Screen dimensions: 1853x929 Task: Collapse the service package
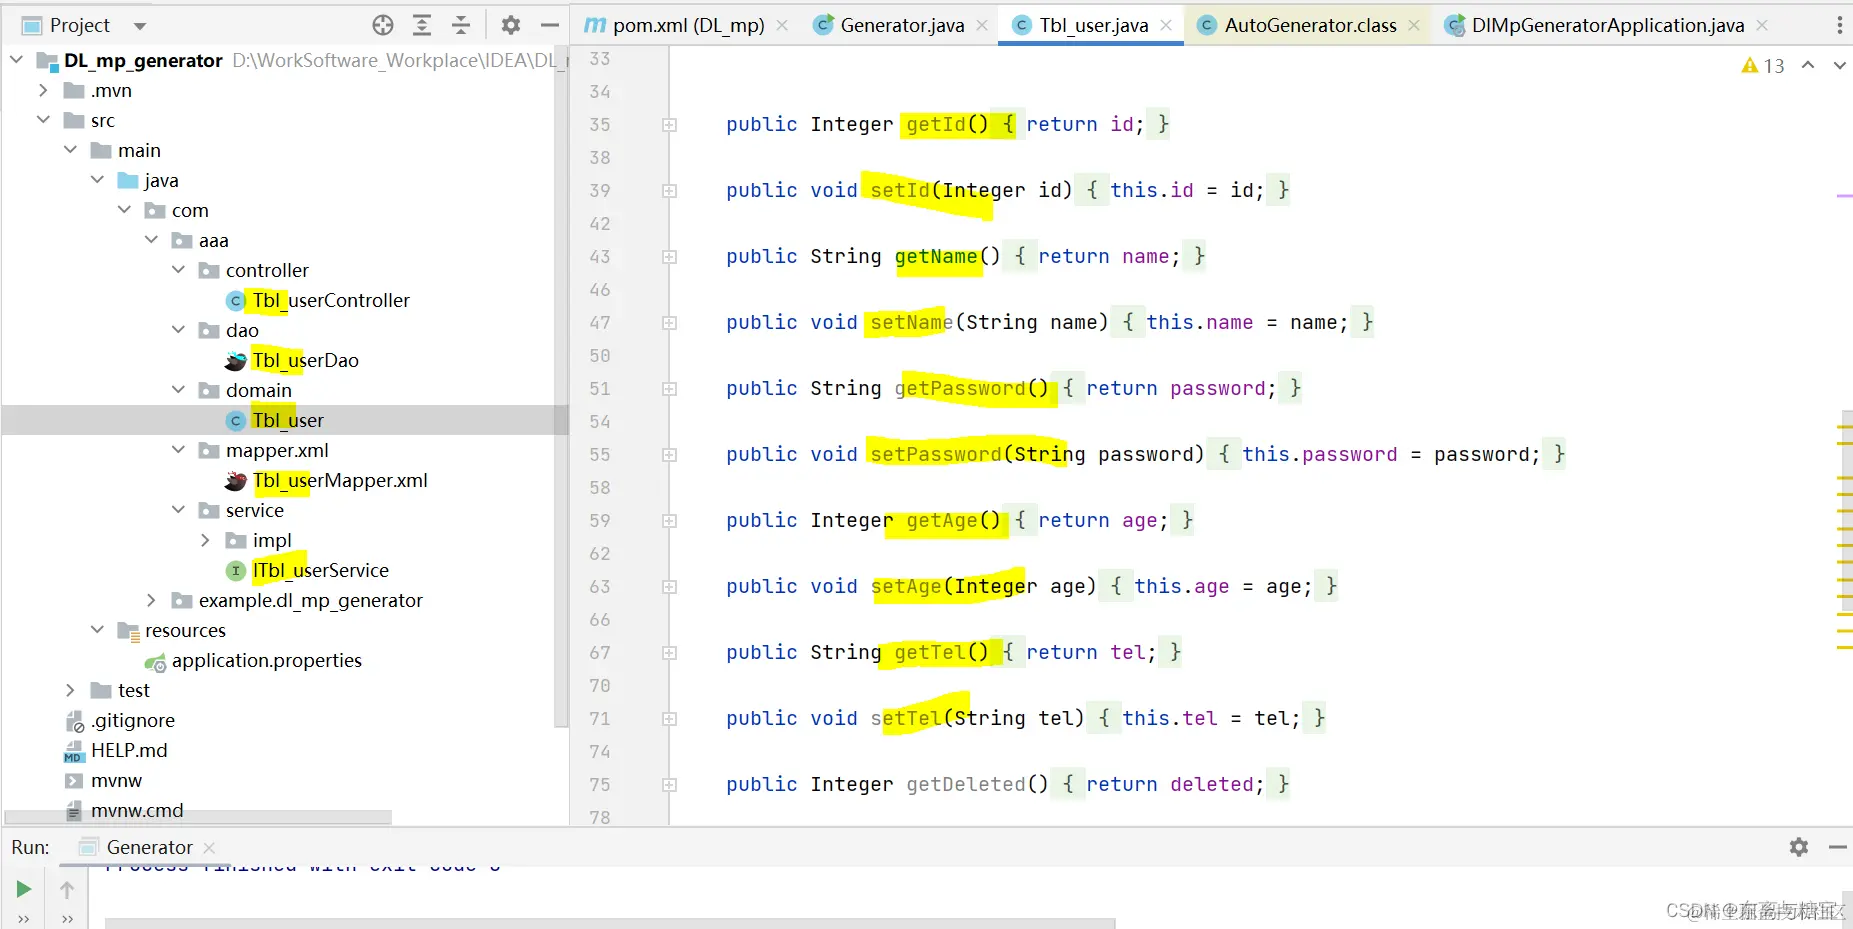click(178, 510)
